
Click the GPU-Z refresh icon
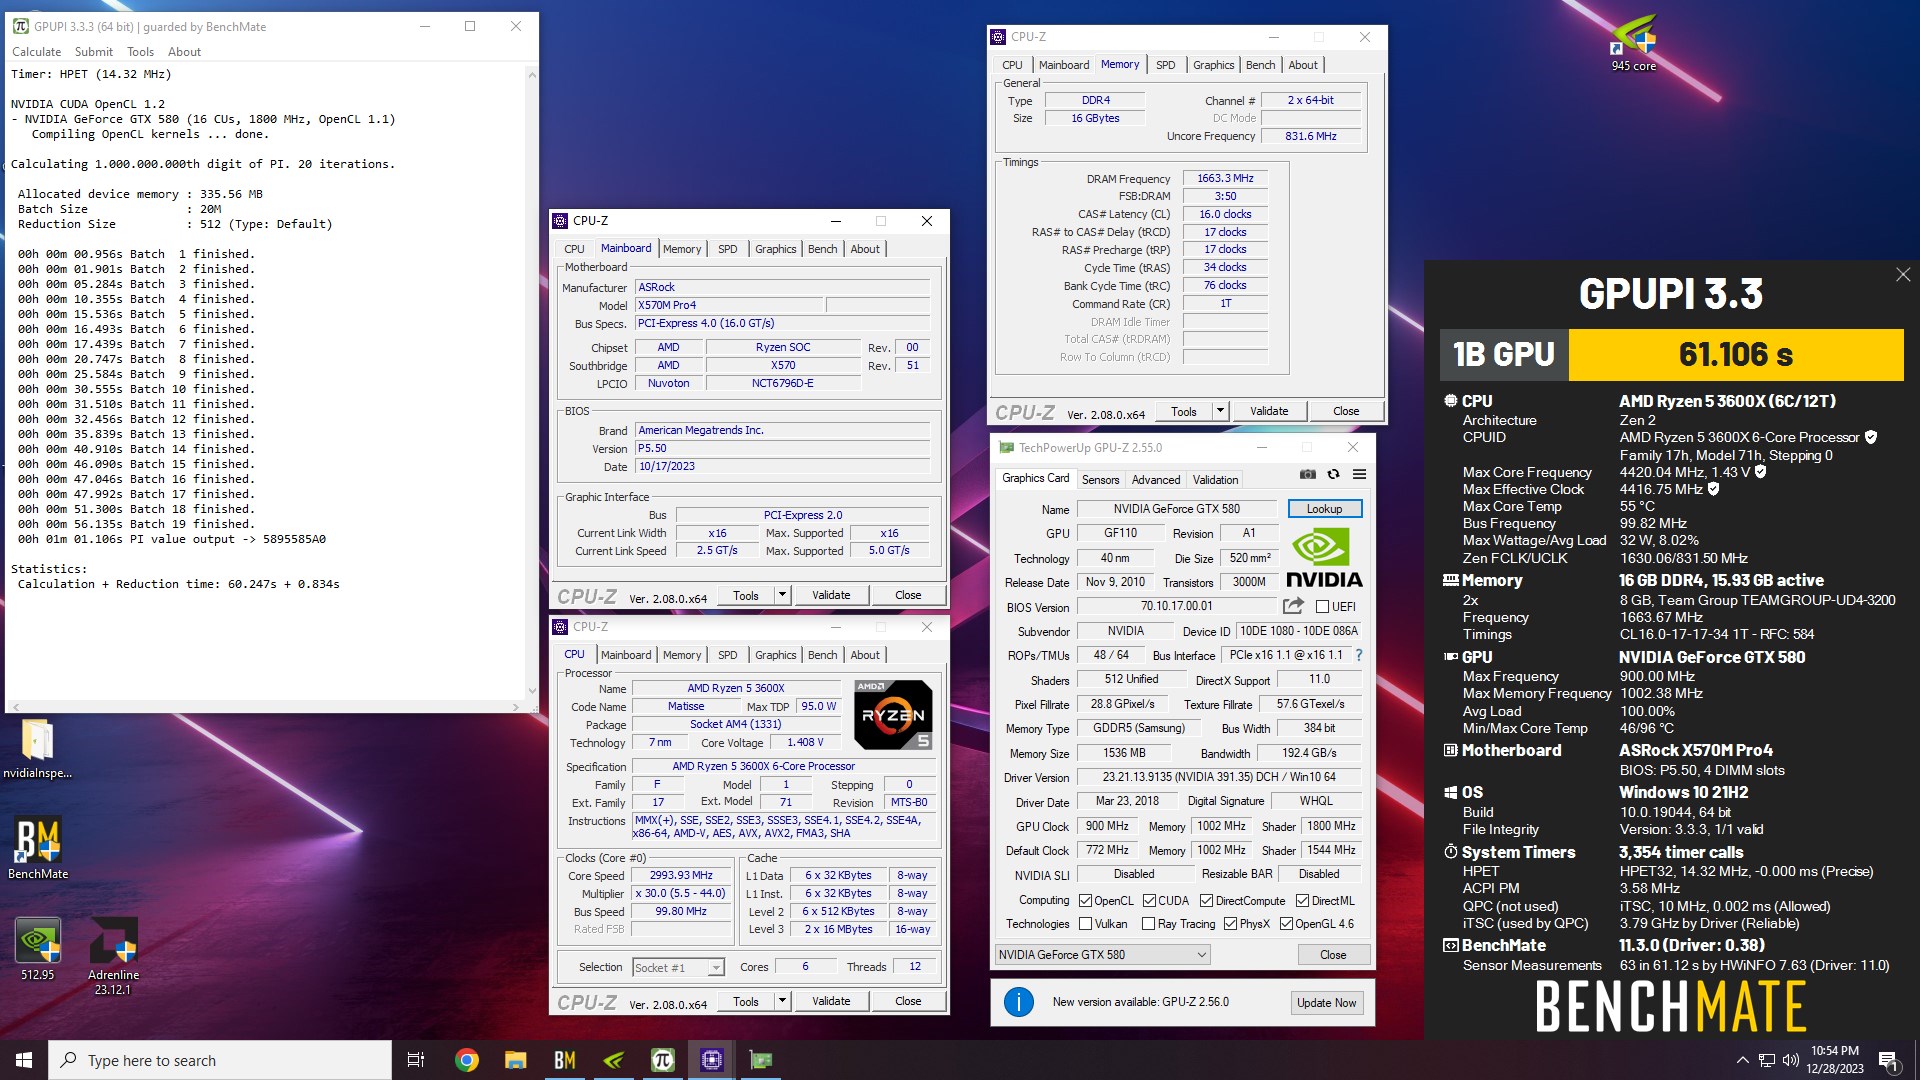click(x=1333, y=475)
